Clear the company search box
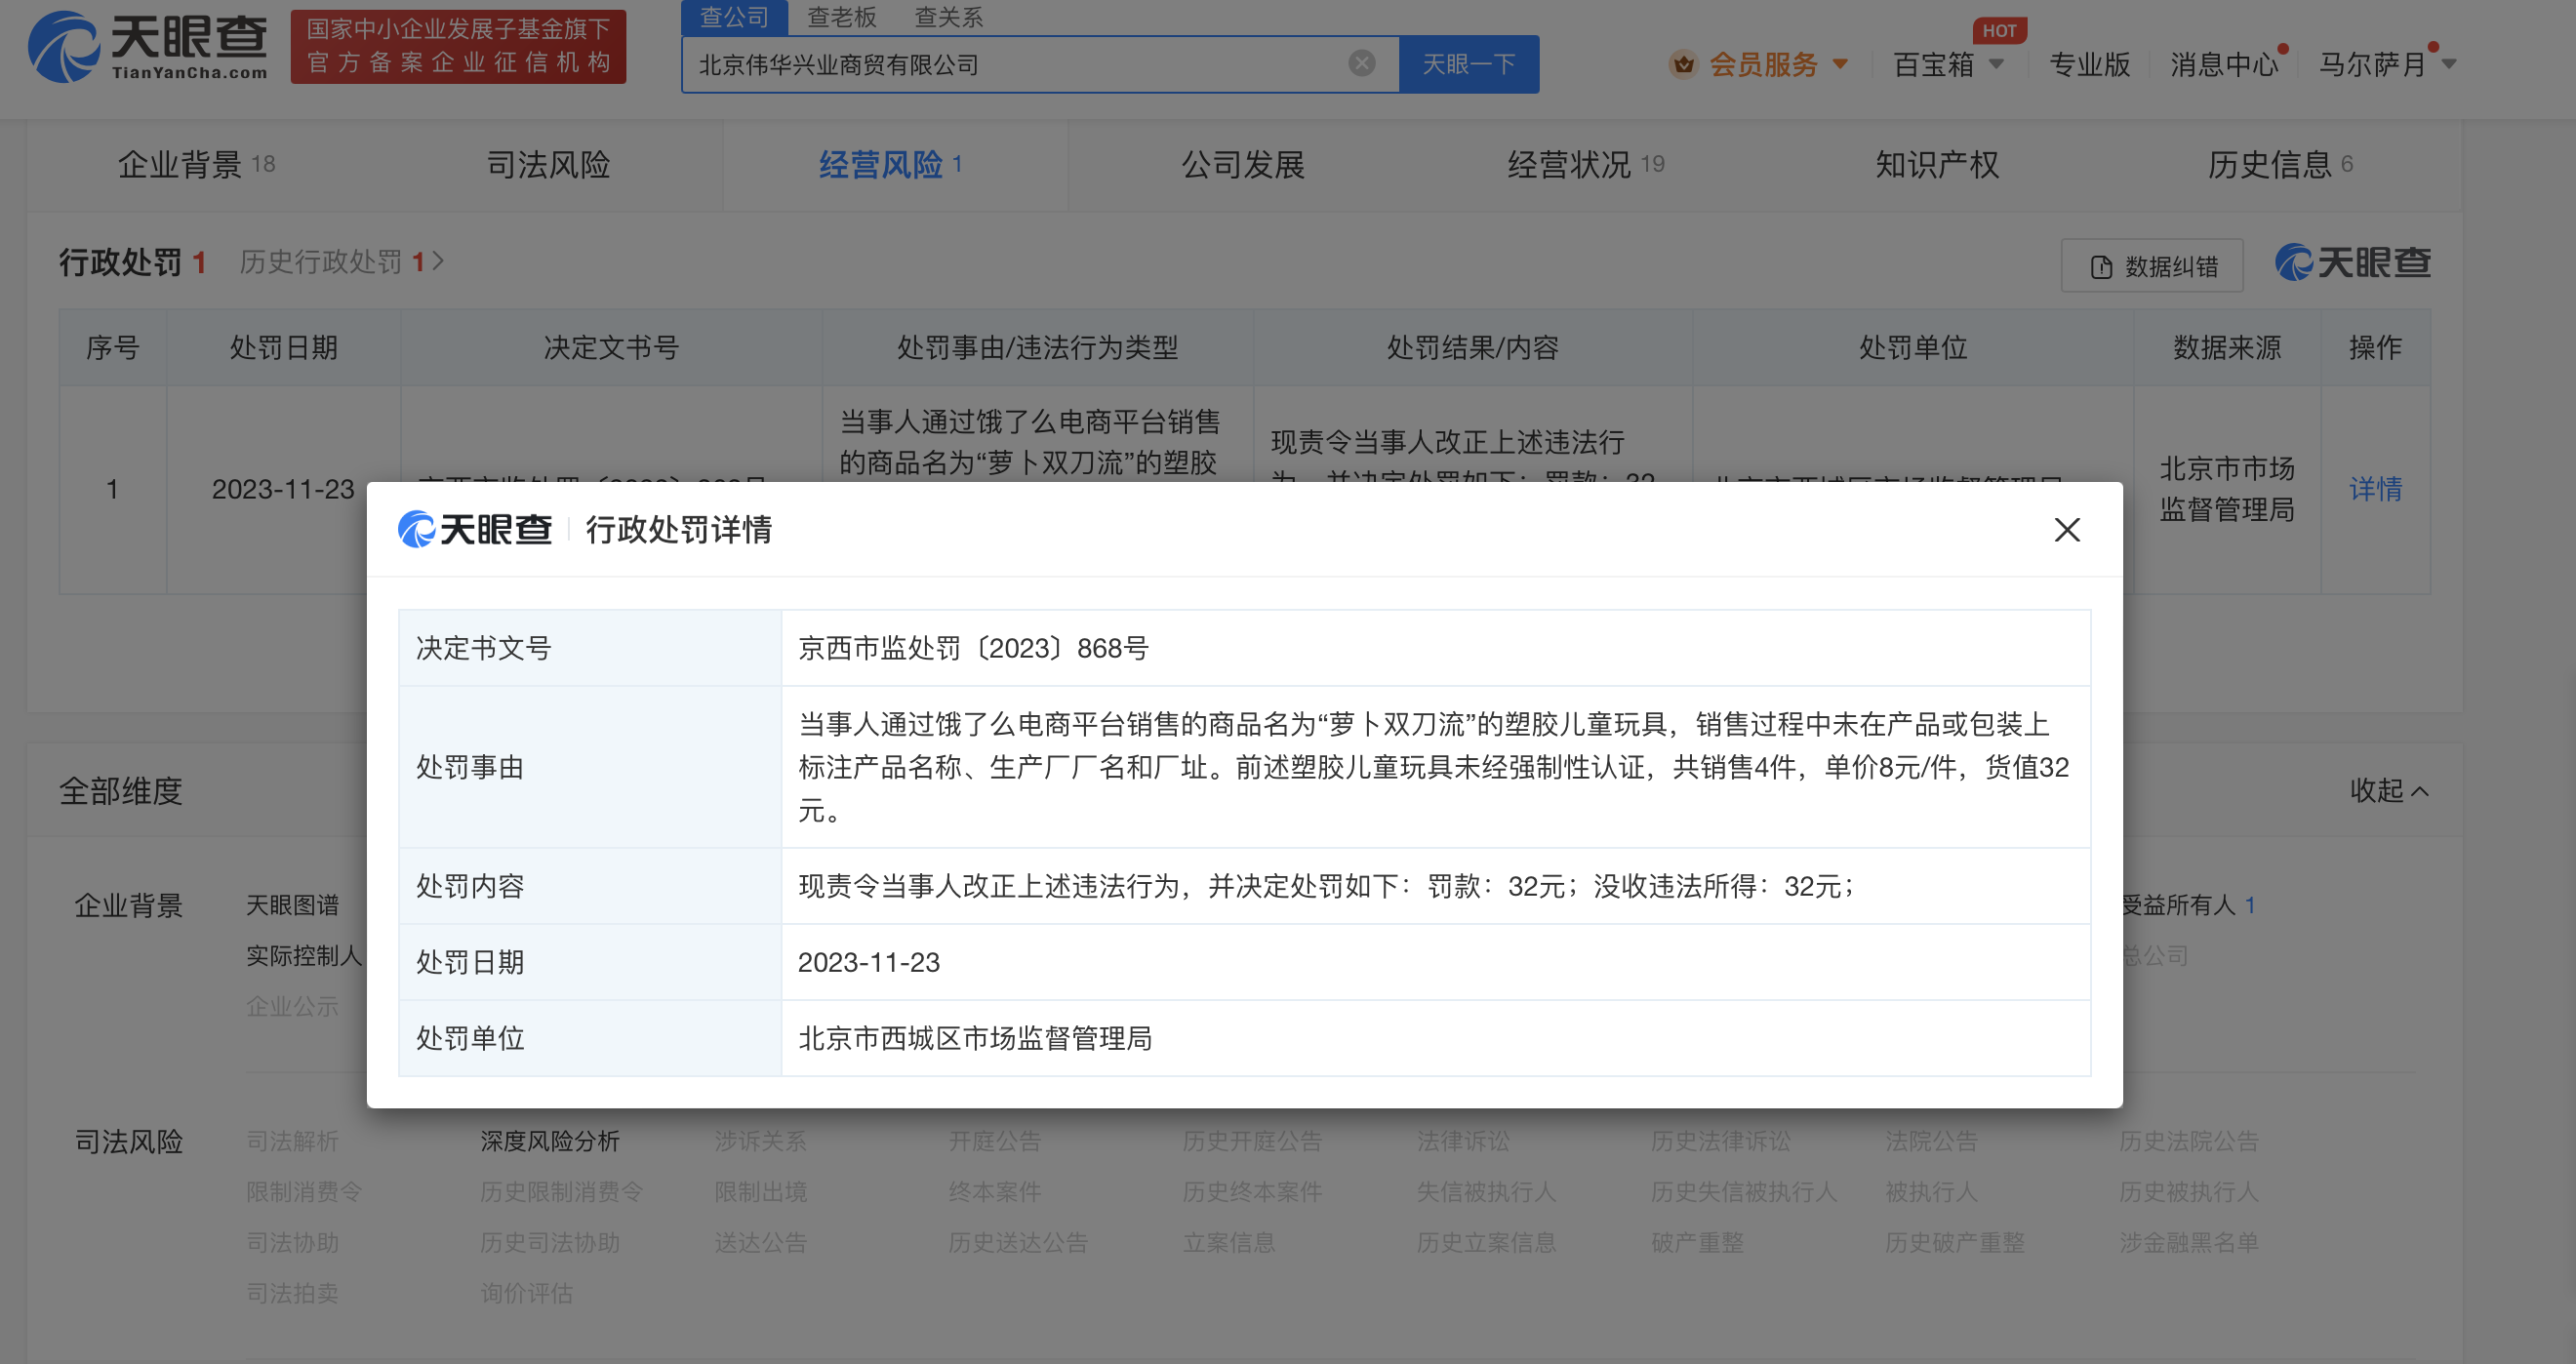This screenshot has height=1364, width=2576. click(1361, 64)
